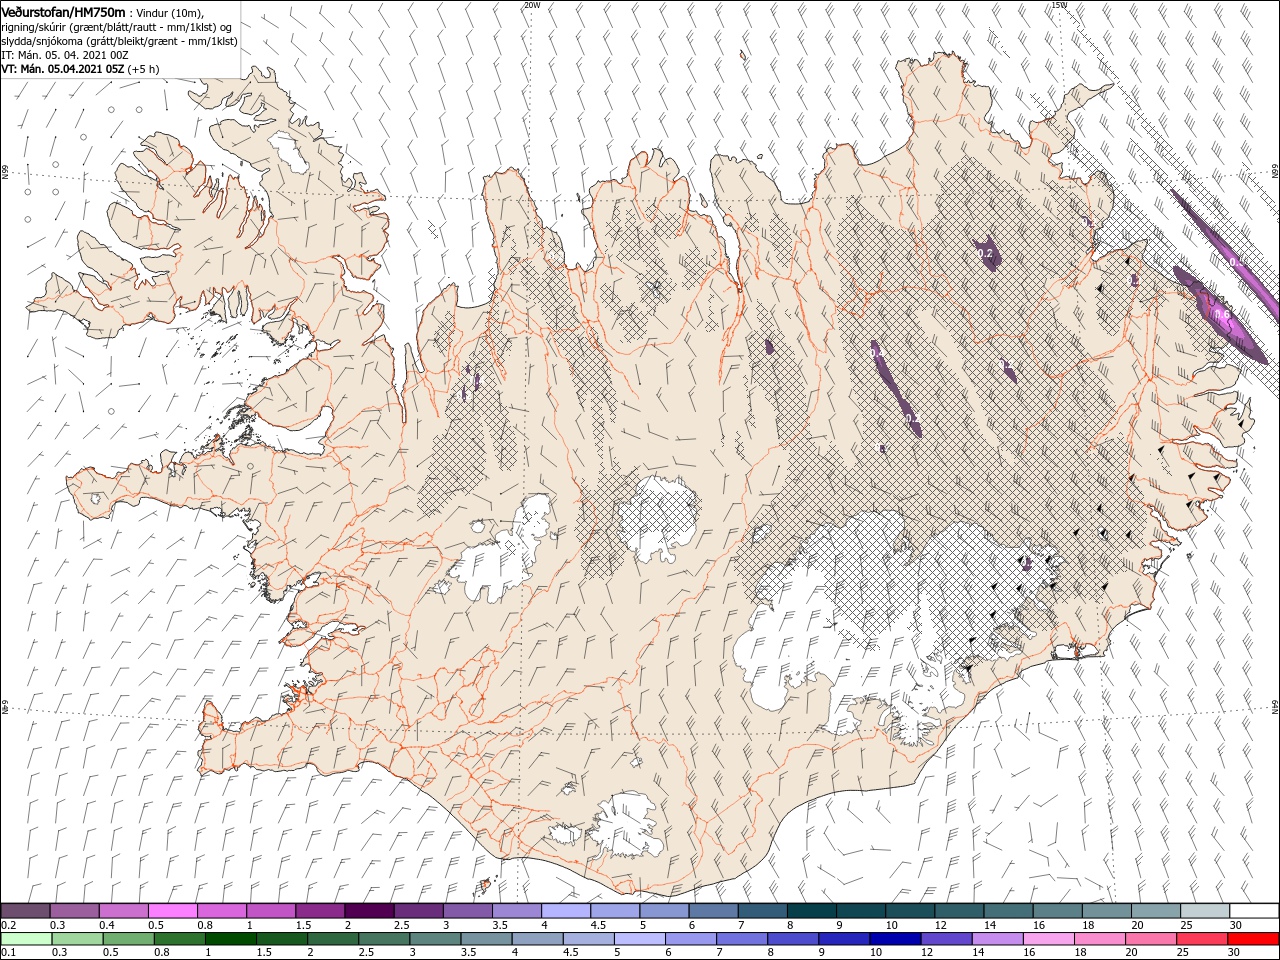Image resolution: width=1280 pixels, height=960 pixels.
Task: Pick the 18 grey-teal swatch in upper legend row
Action: coord(1107,911)
